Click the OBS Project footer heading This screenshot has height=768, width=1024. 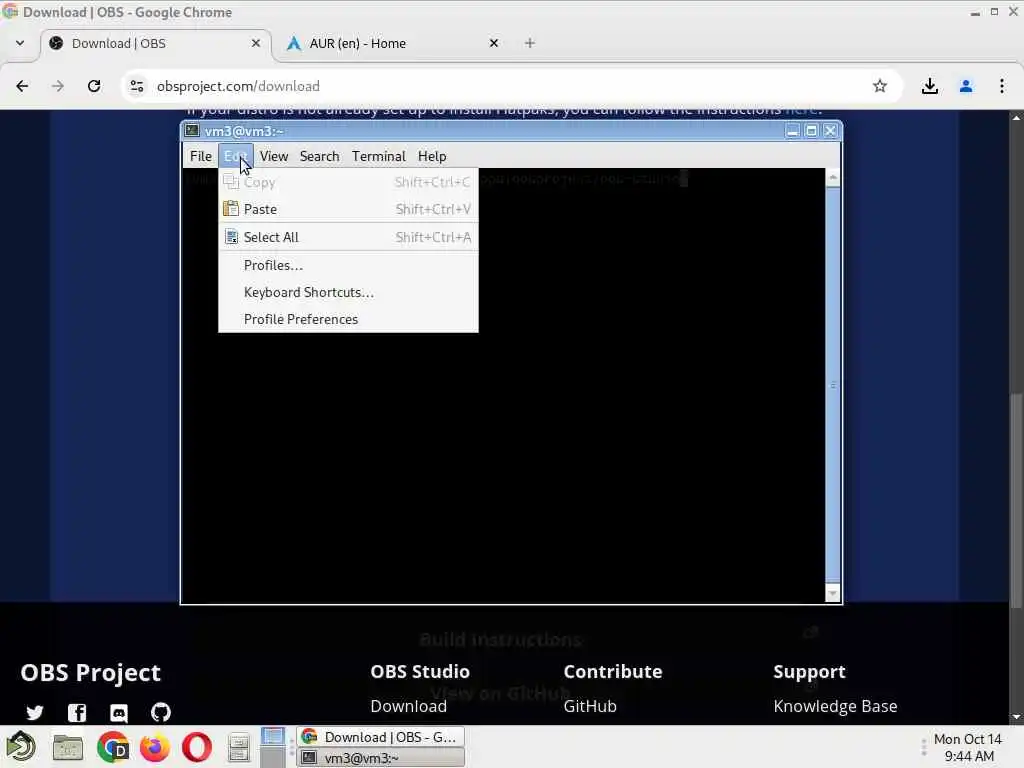click(x=90, y=672)
